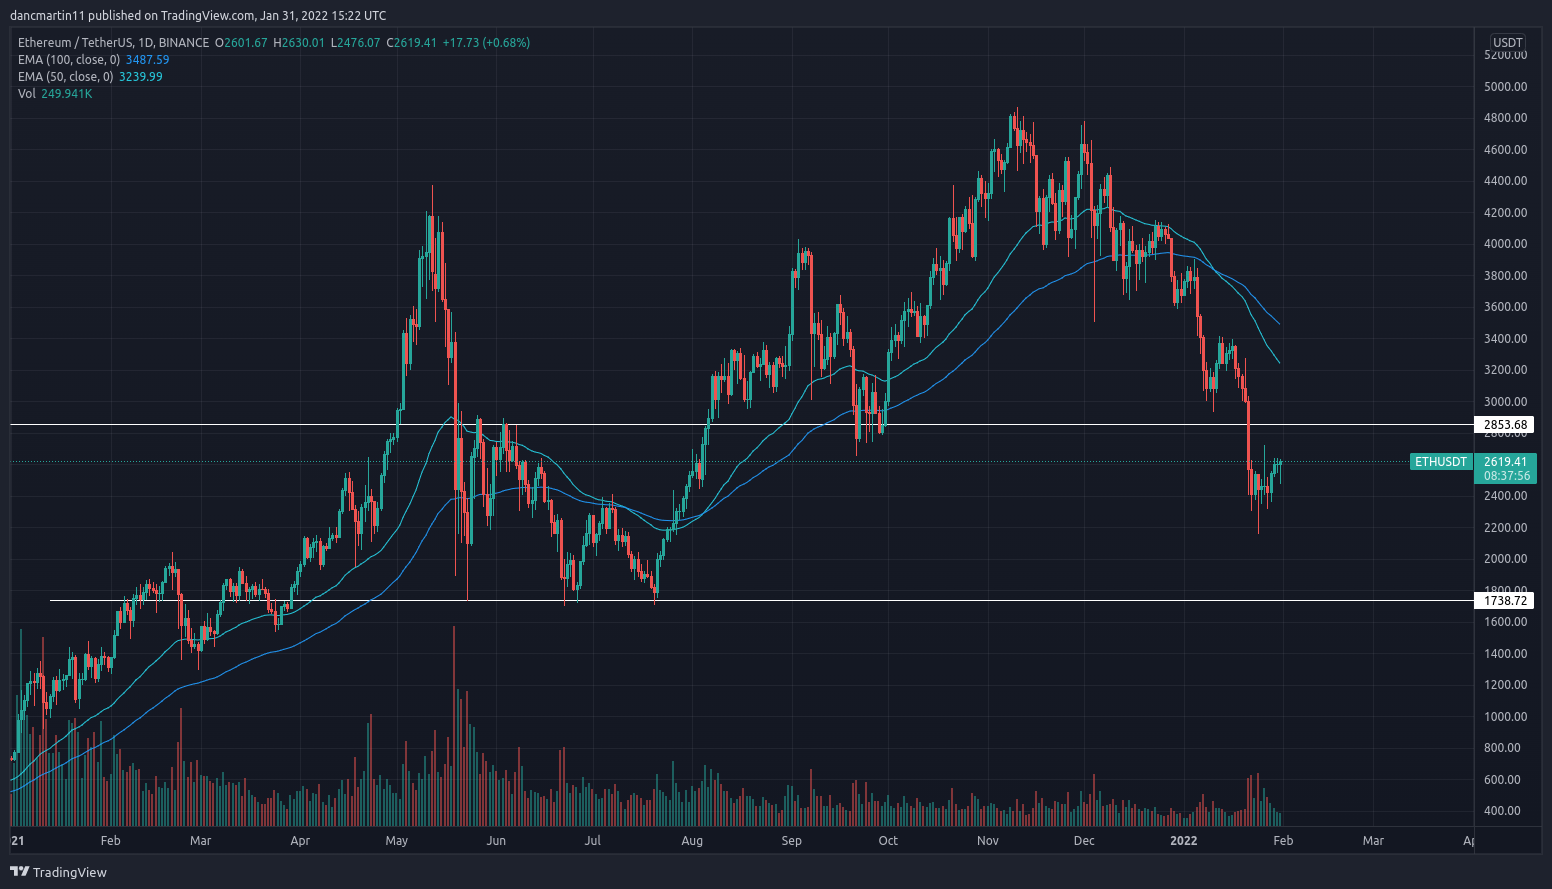Click the May label on time axis
The image size is (1552, 889).
(396, 841)
